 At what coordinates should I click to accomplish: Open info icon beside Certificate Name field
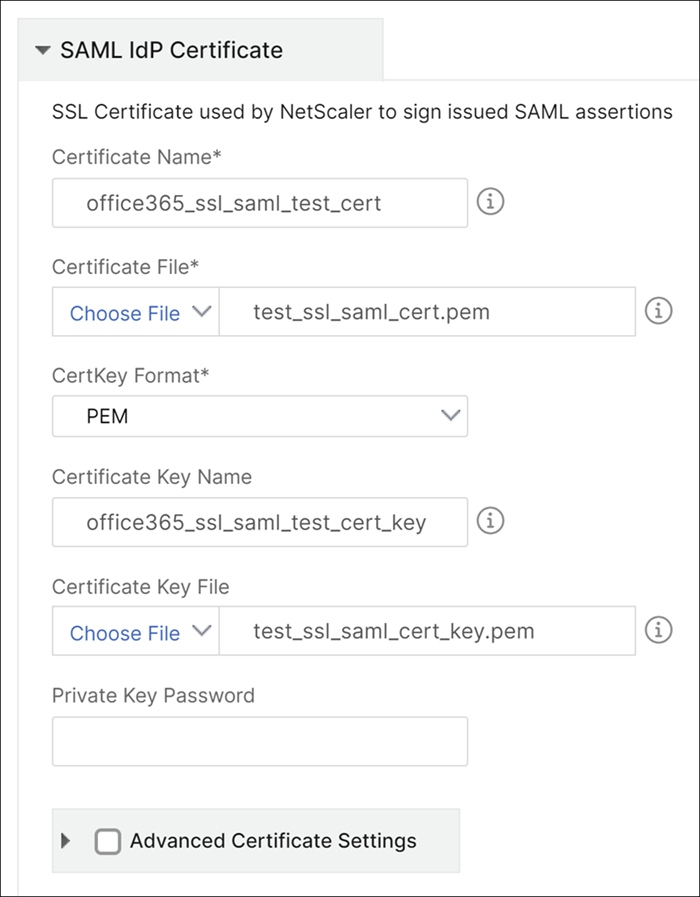(490, 202)
